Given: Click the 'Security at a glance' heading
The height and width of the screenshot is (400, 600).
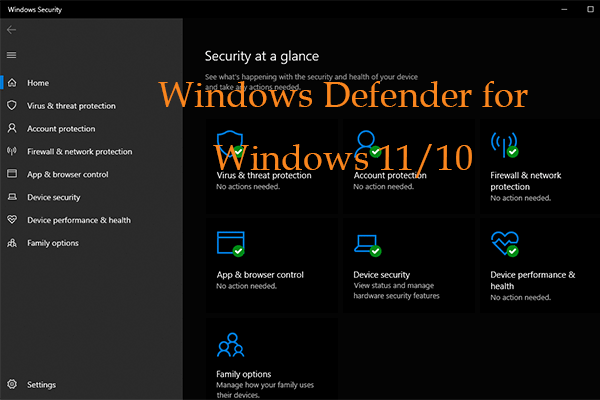Looking at the screenshot, I should (x=262, y=56).
